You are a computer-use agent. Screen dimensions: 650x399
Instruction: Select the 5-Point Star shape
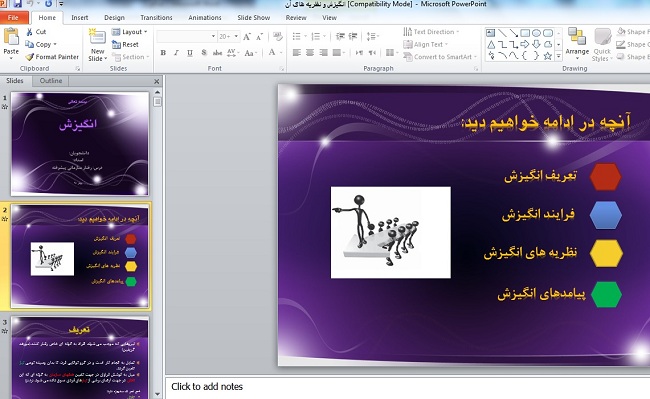pyautogui.click(x=548, y=56)
